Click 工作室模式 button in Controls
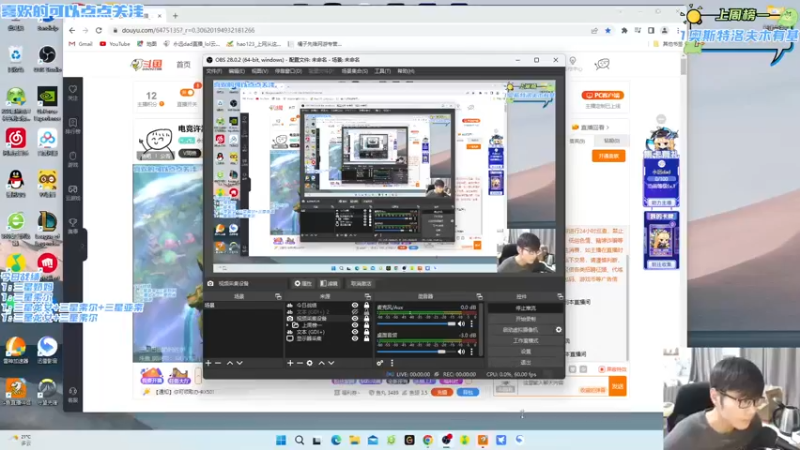This screenshot has width=800, height=450. pyautogui.click(x=525, y=340)
